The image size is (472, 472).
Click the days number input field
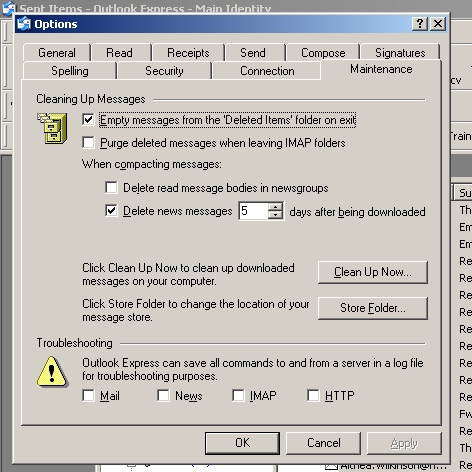click(254, 211)
